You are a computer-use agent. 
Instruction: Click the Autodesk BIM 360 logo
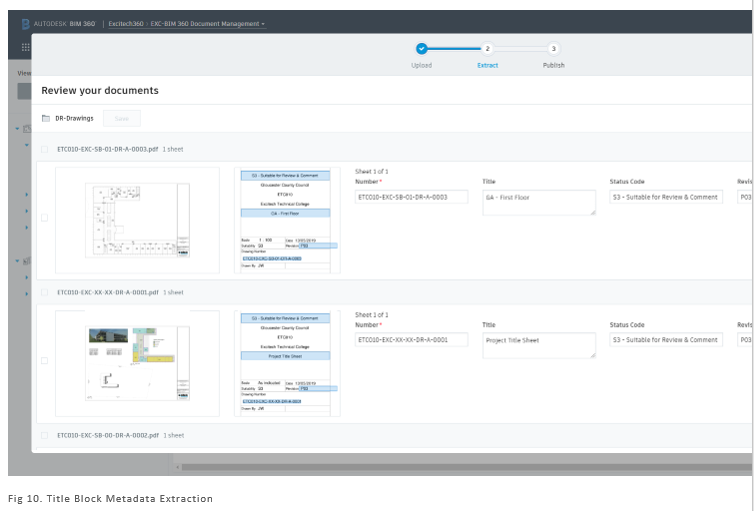click(x=25, y=24)
